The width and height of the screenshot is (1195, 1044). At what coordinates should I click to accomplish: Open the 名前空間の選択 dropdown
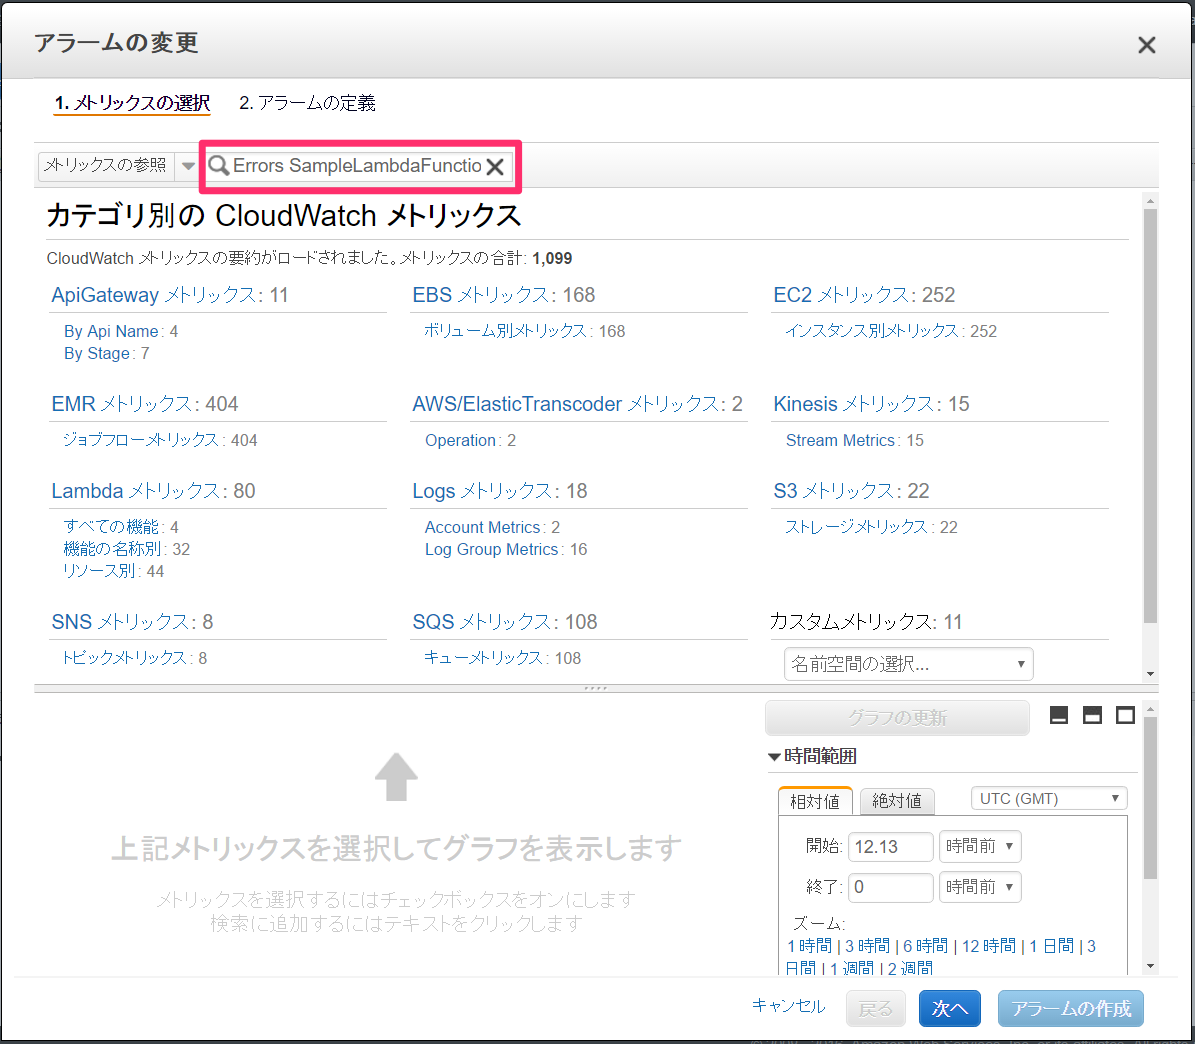point(908,664)
